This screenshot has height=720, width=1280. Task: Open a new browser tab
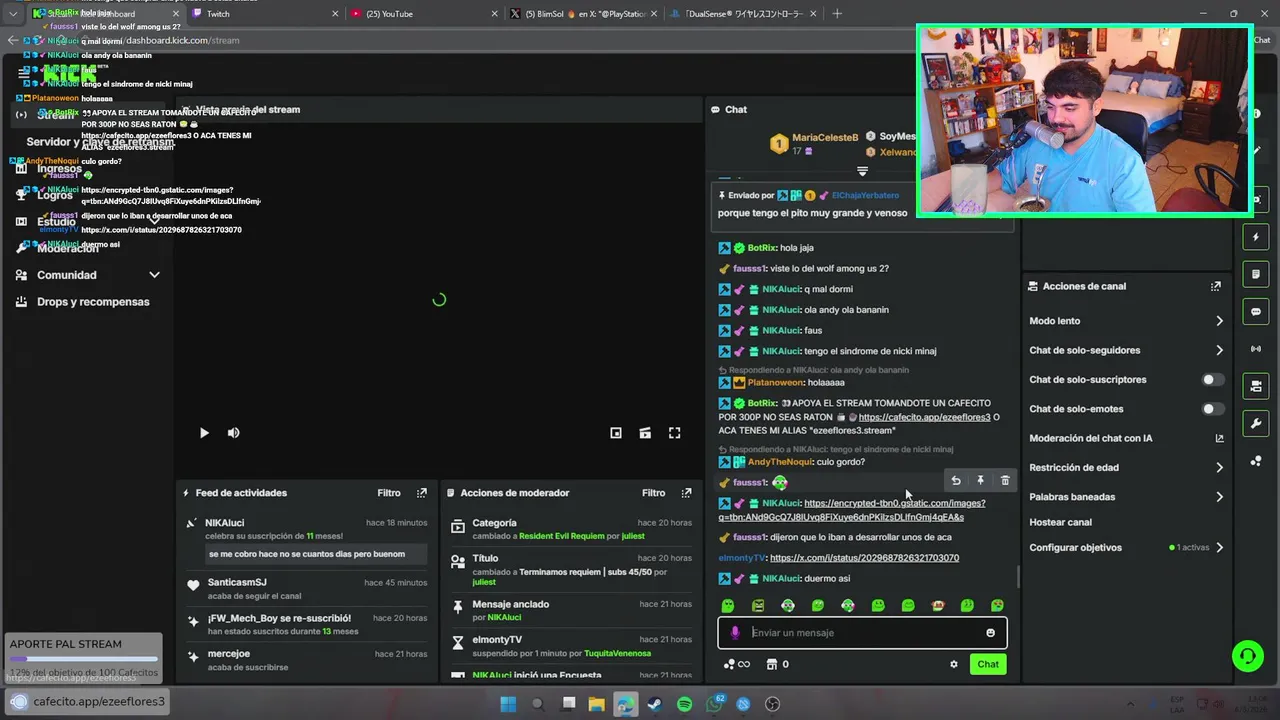(x=837, y=14)
